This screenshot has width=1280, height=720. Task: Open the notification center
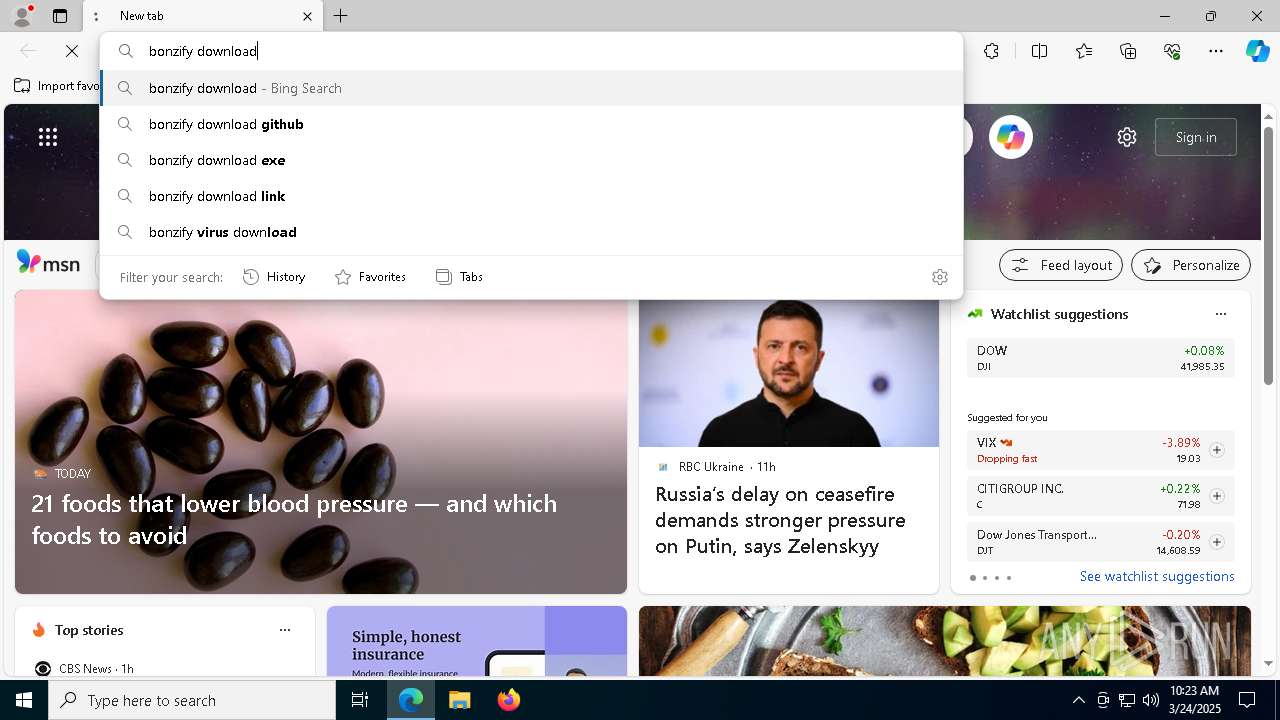coord(1247,700)
